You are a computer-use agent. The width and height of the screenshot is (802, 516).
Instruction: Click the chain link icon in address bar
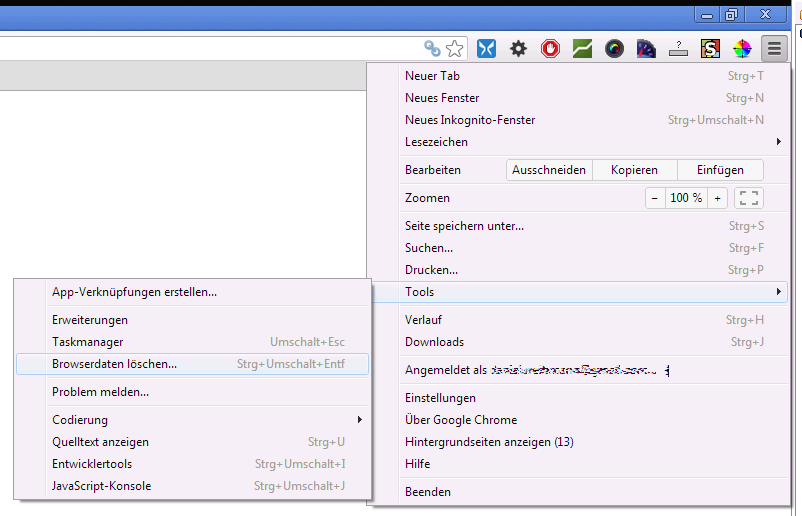click(432, 49)
